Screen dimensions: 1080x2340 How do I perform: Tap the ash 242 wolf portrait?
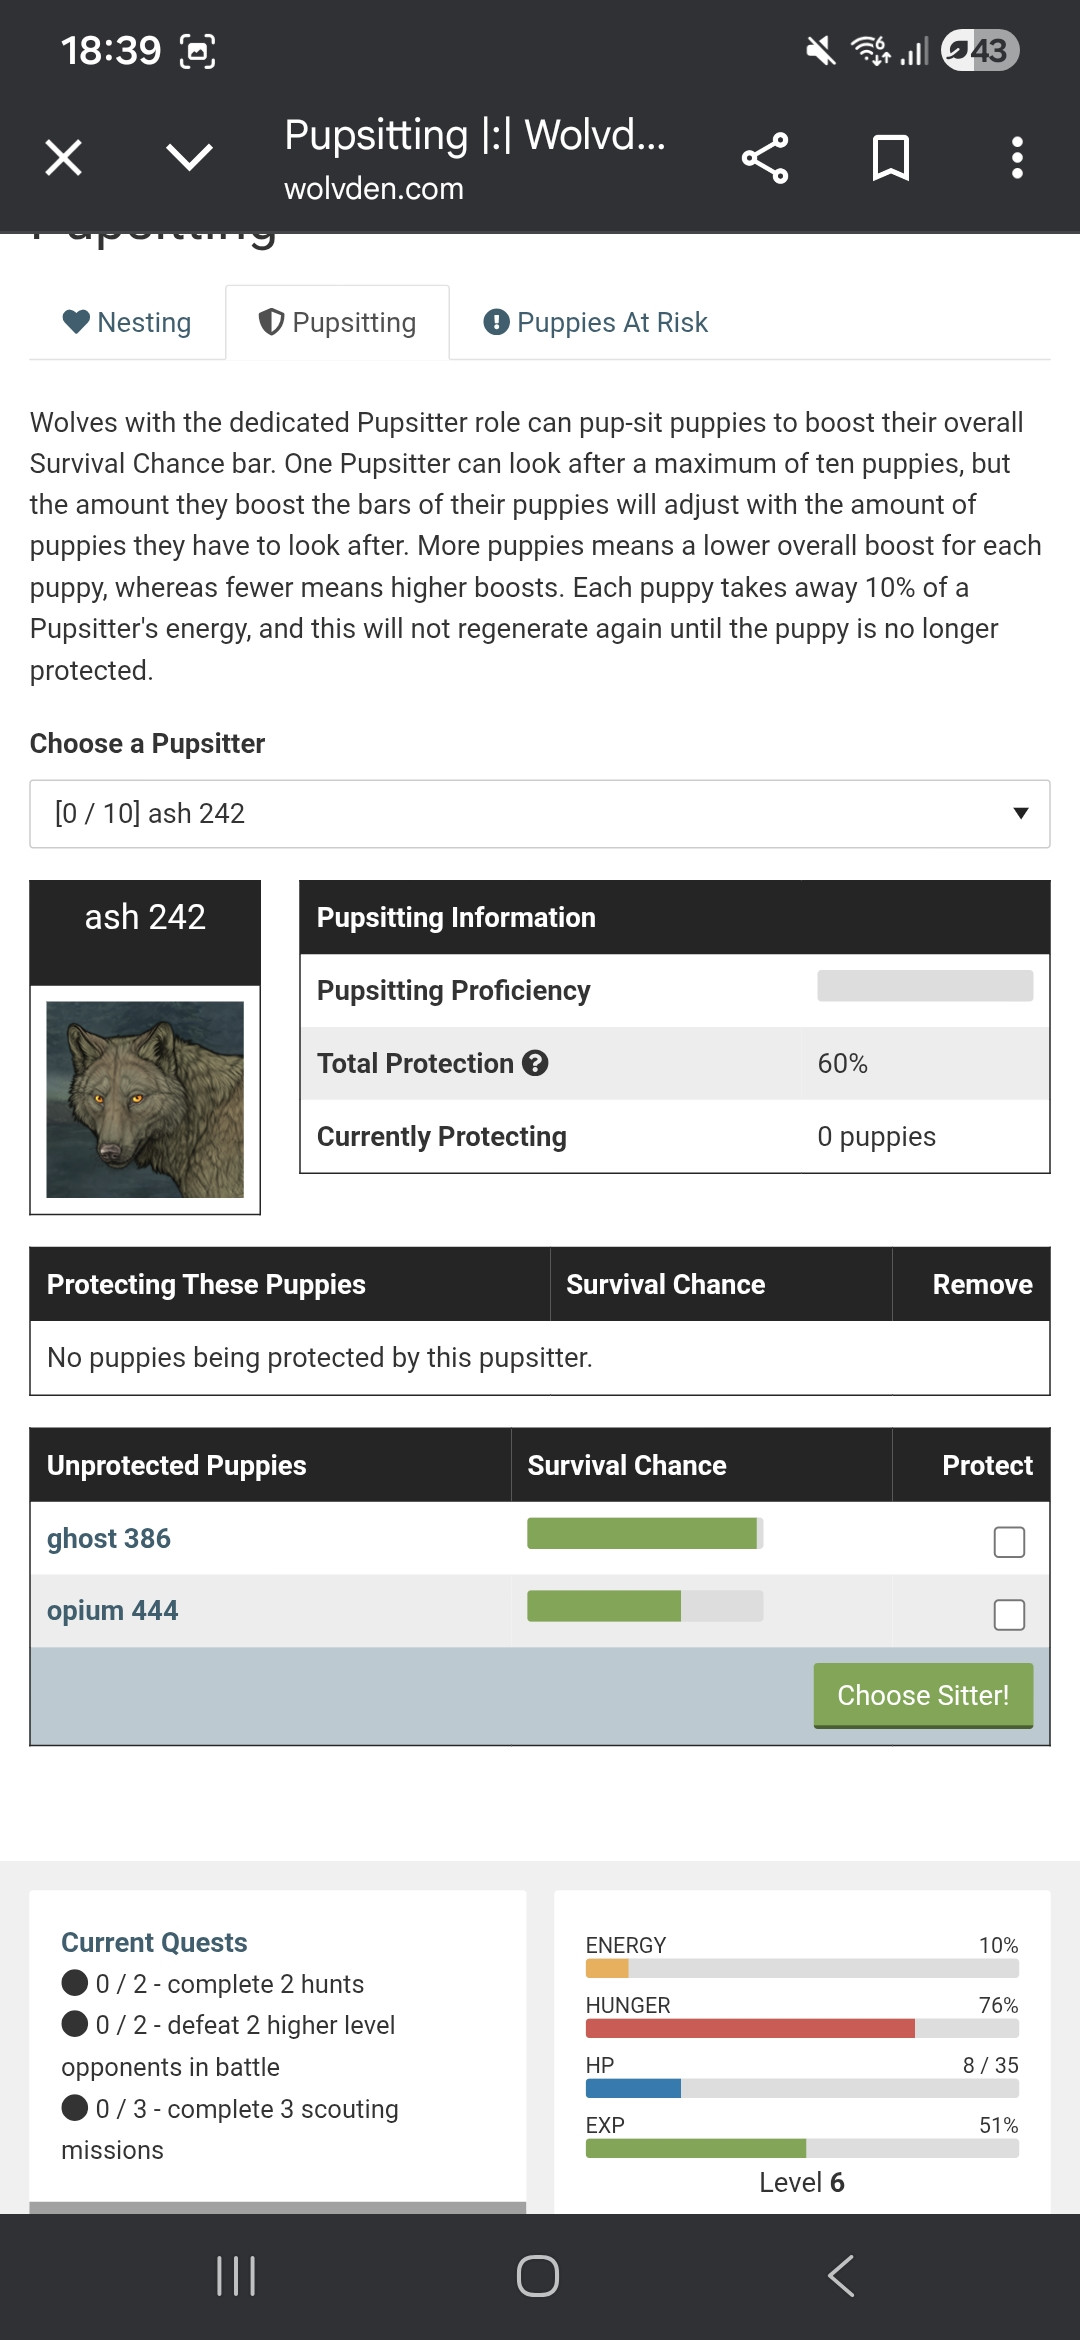point(145,1099)
